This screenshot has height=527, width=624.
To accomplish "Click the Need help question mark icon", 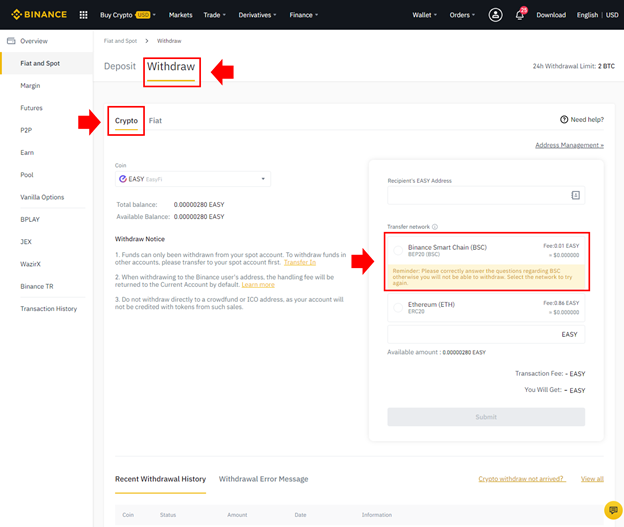I will (x=564, y=119).
